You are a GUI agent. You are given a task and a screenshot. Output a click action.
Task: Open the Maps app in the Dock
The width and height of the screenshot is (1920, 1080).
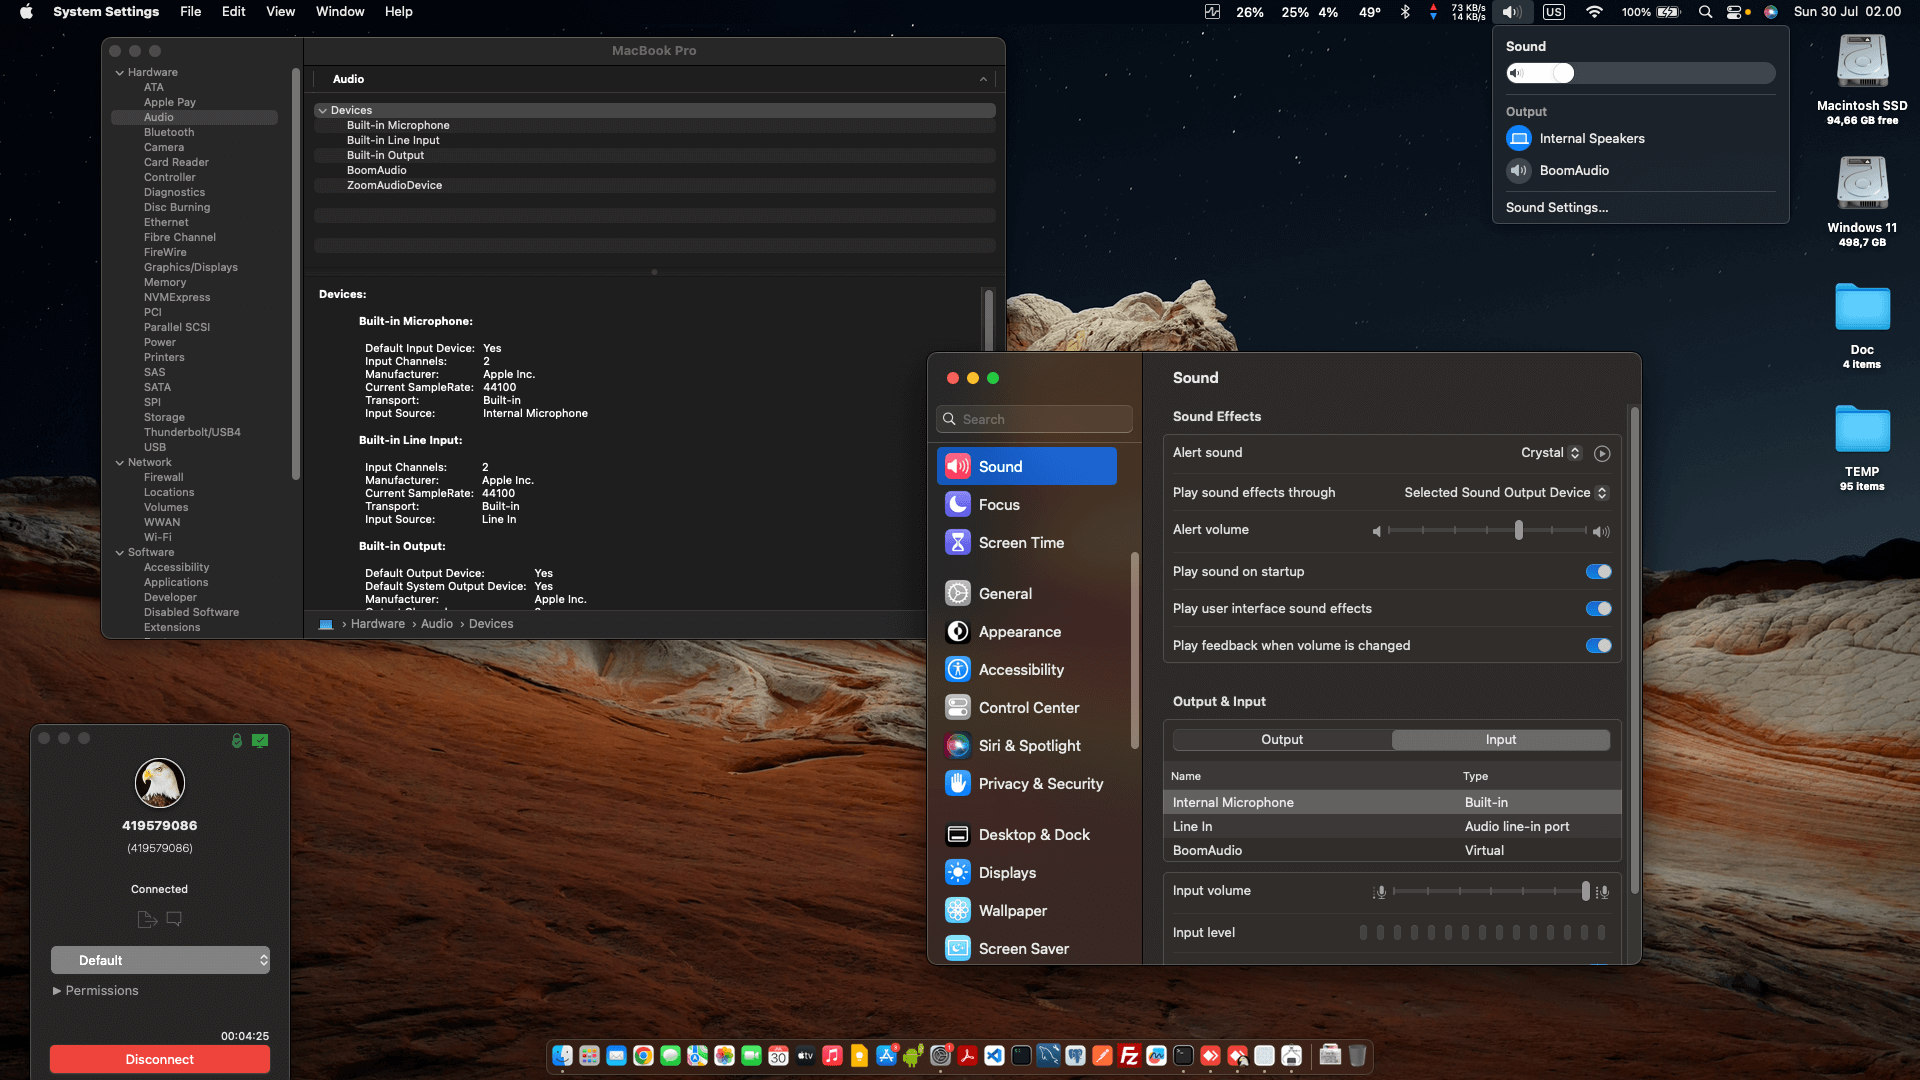point(697,1056)
